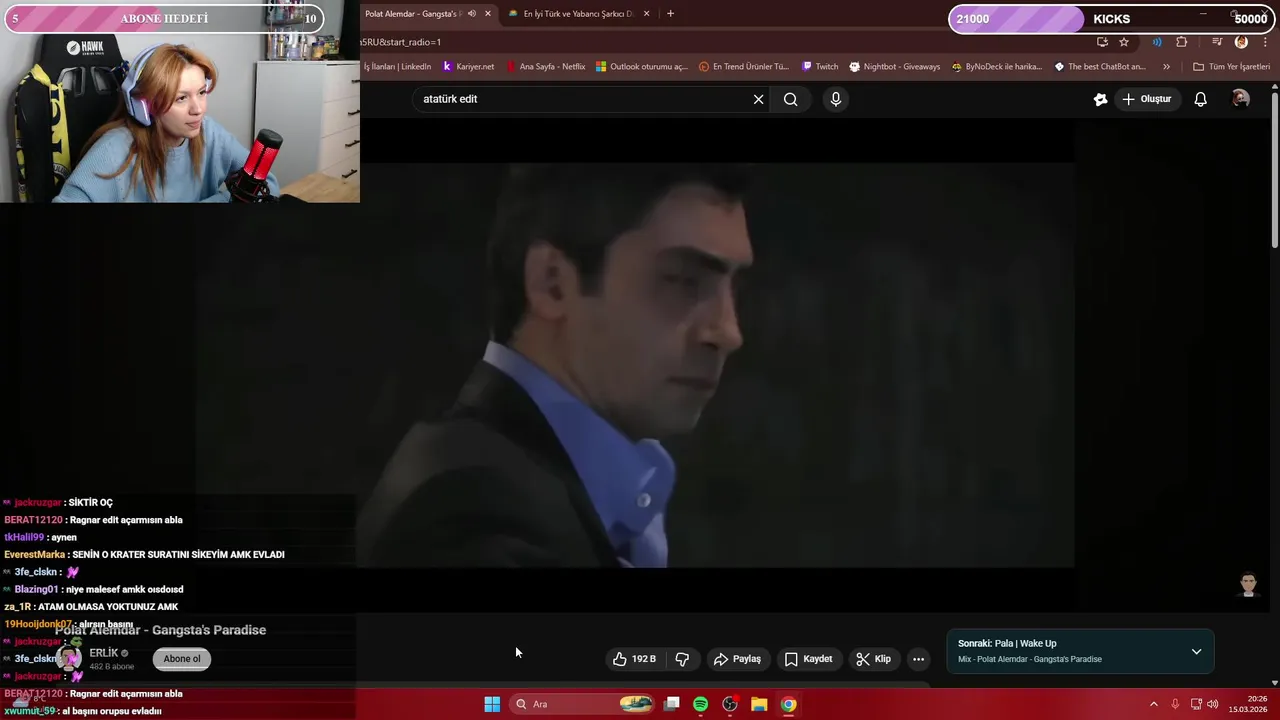This screenshot has width=1280, height=720.
Task: Open the ERLİK channel name link
Action: (x=104, y=653)
